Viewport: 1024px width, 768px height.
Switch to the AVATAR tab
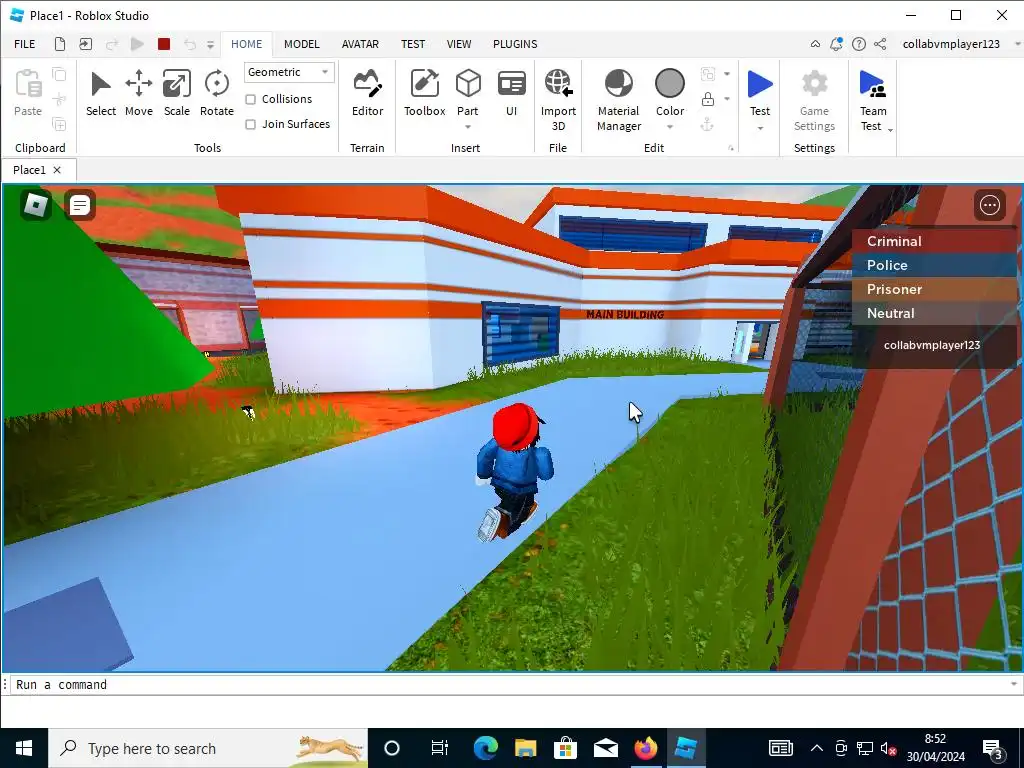pyautogui.click(x=360, y=44)
